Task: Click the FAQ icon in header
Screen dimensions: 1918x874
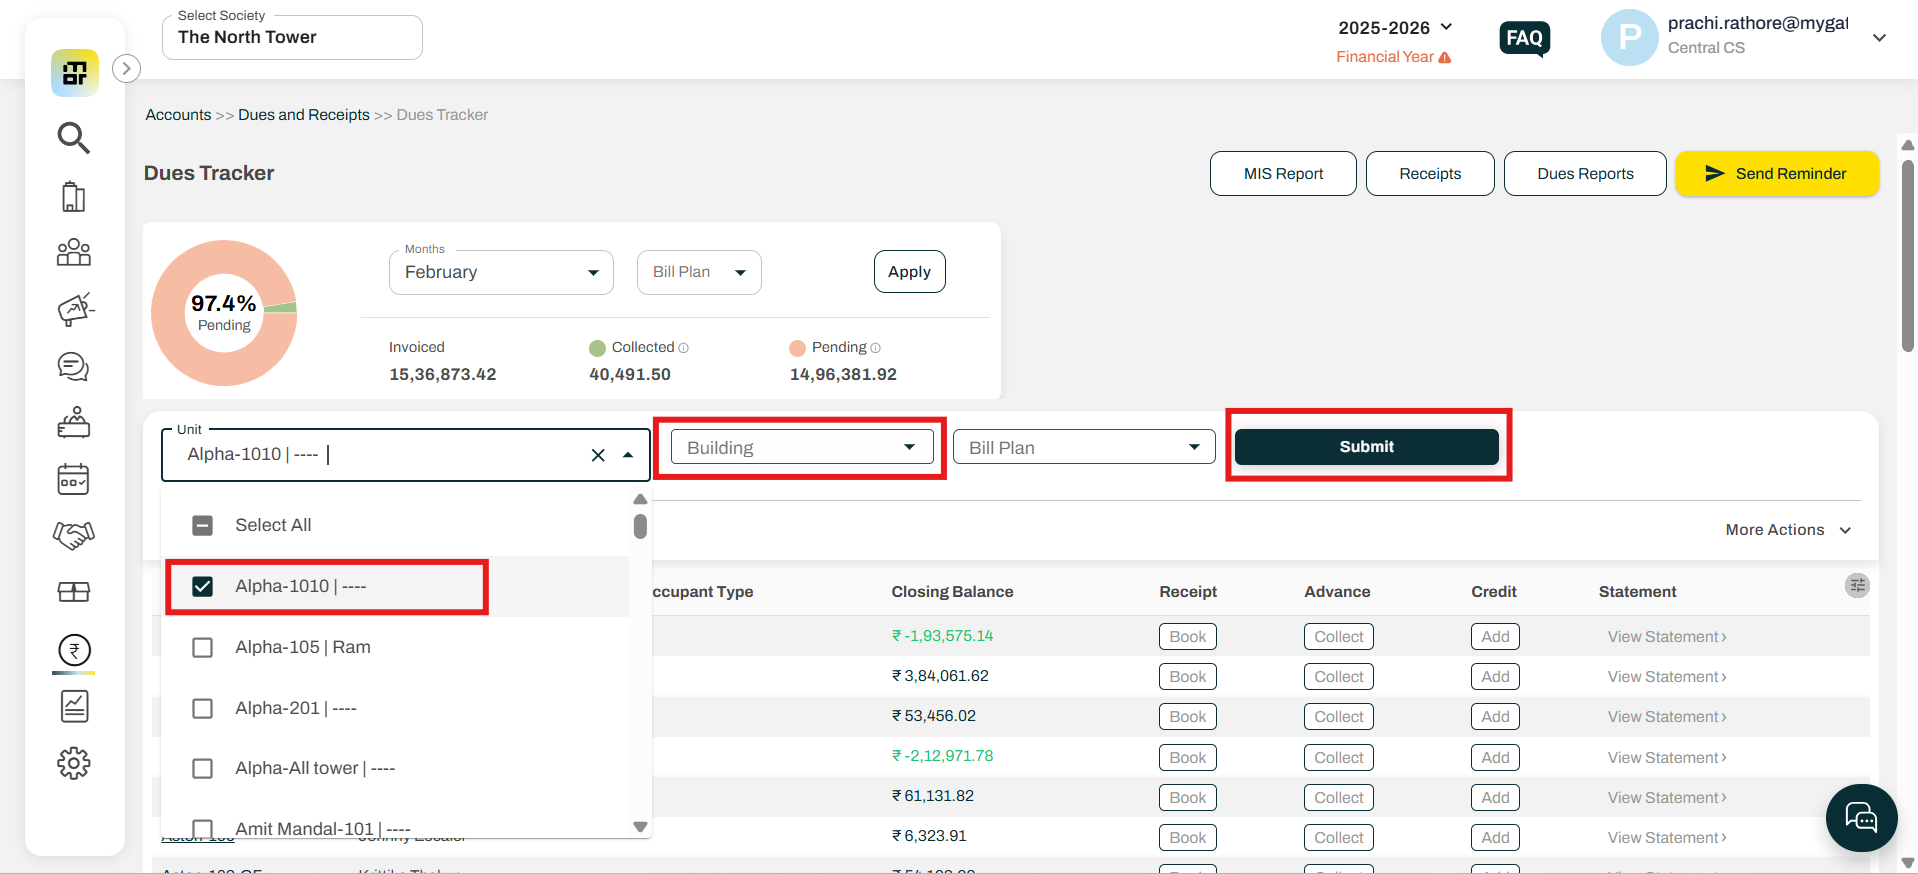Action: click(x=1525, y=39)
